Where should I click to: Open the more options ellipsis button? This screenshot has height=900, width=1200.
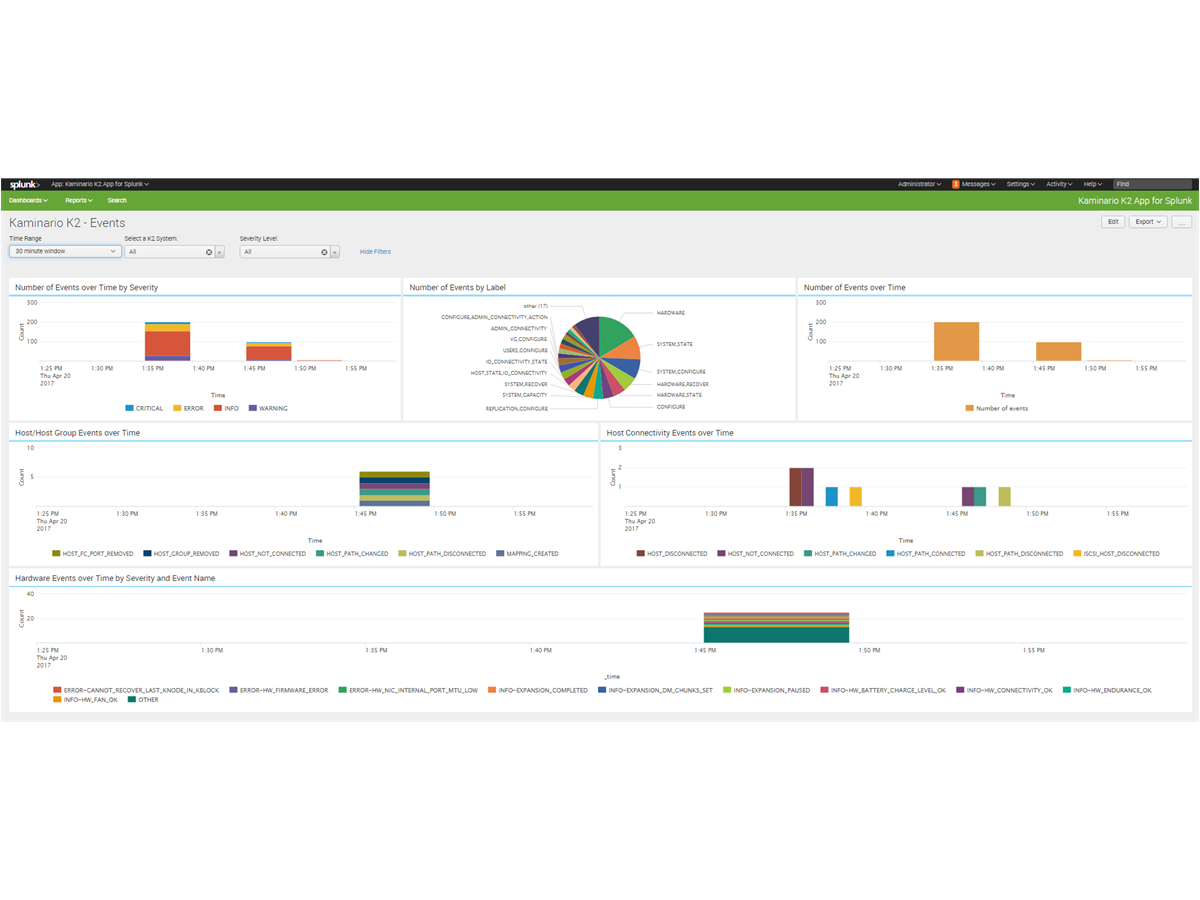pos(1182,222)
